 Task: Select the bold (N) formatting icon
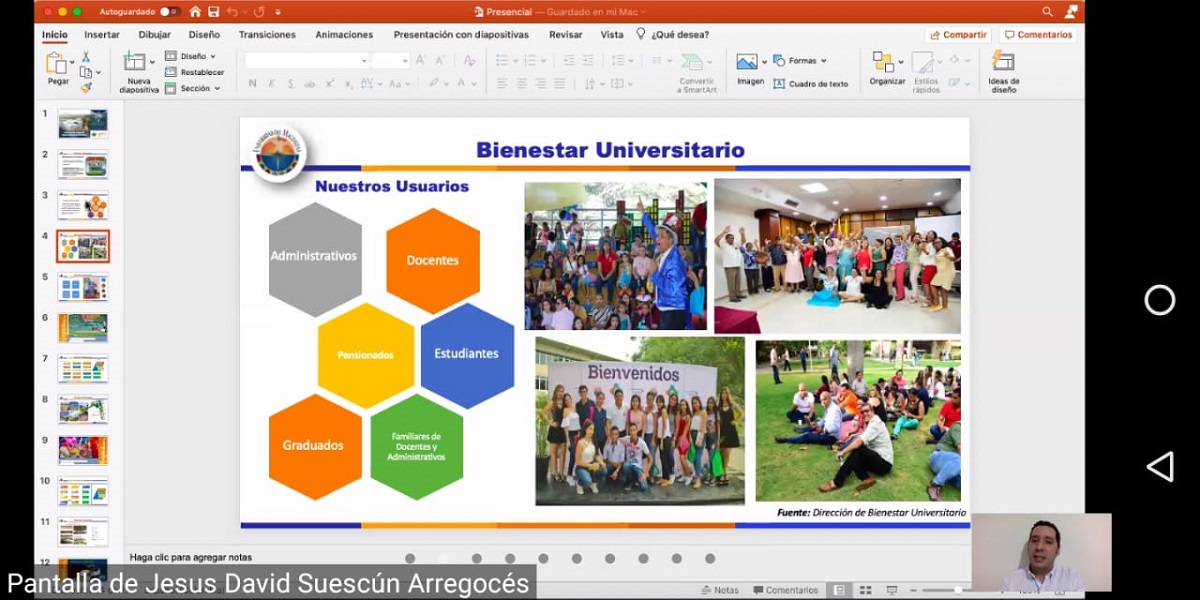pyautogui.click(x=253, y=82)
